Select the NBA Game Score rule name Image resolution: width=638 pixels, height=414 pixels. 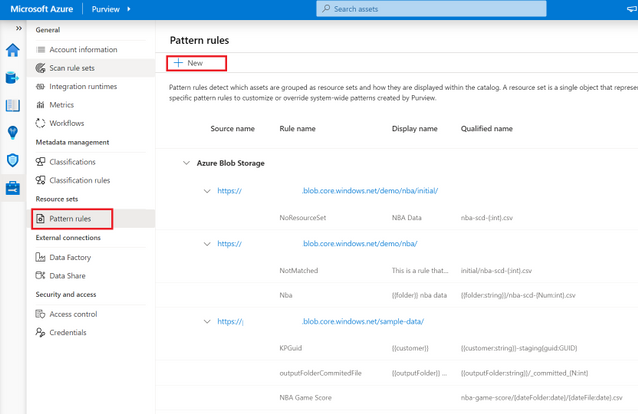[x=305, y=398]
